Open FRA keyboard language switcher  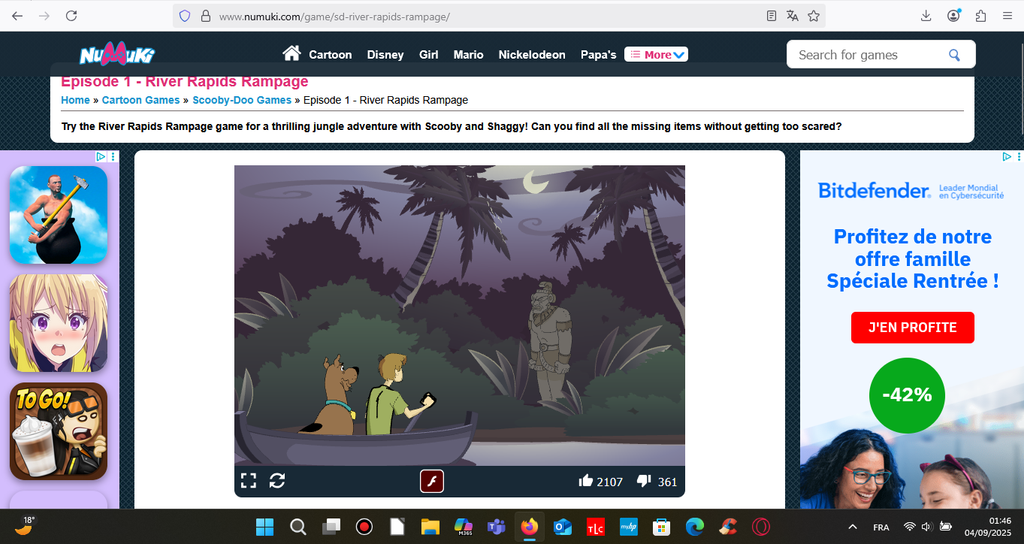click(x=881, y=527)
